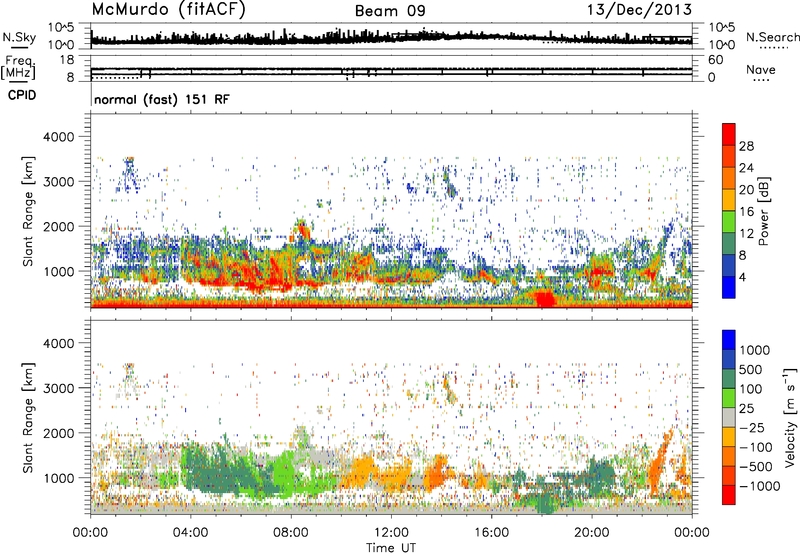Click the 60 tick beside Nave axis

pyautogui.click(x=716, y=60)
